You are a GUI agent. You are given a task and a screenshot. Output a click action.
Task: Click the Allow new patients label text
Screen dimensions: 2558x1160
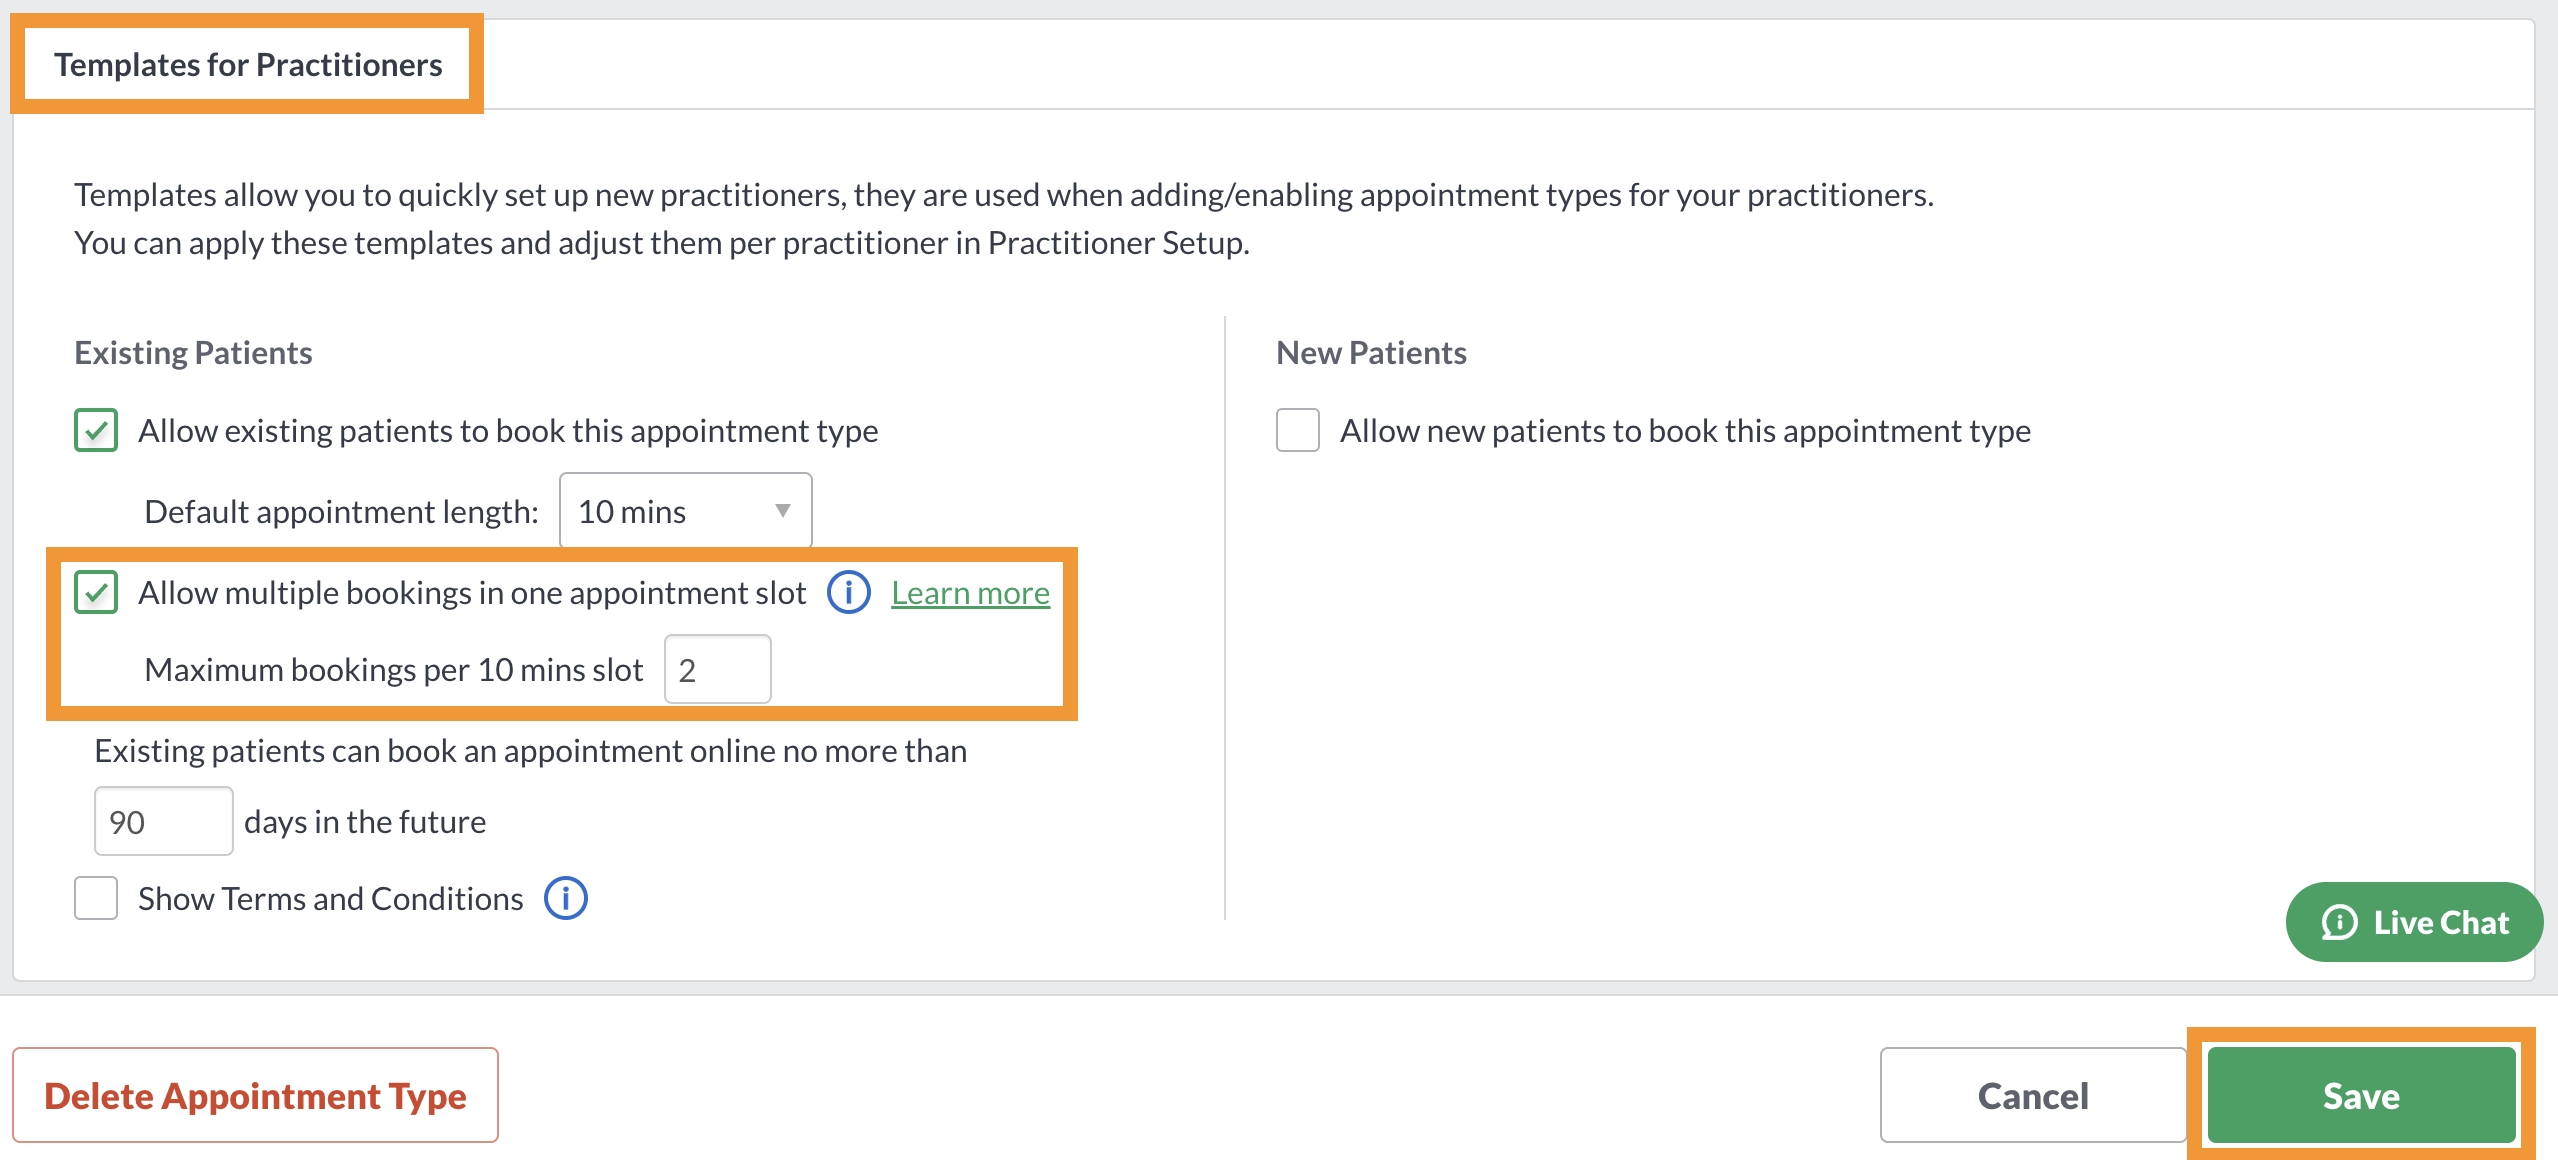[x=1685, y=431]
